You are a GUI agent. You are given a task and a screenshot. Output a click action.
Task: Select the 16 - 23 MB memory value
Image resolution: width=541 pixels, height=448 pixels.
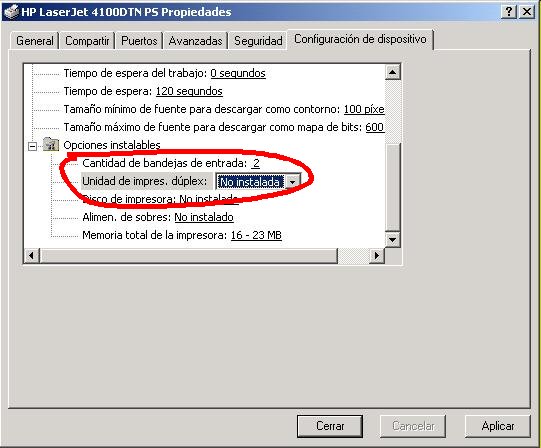click(256, 235)
